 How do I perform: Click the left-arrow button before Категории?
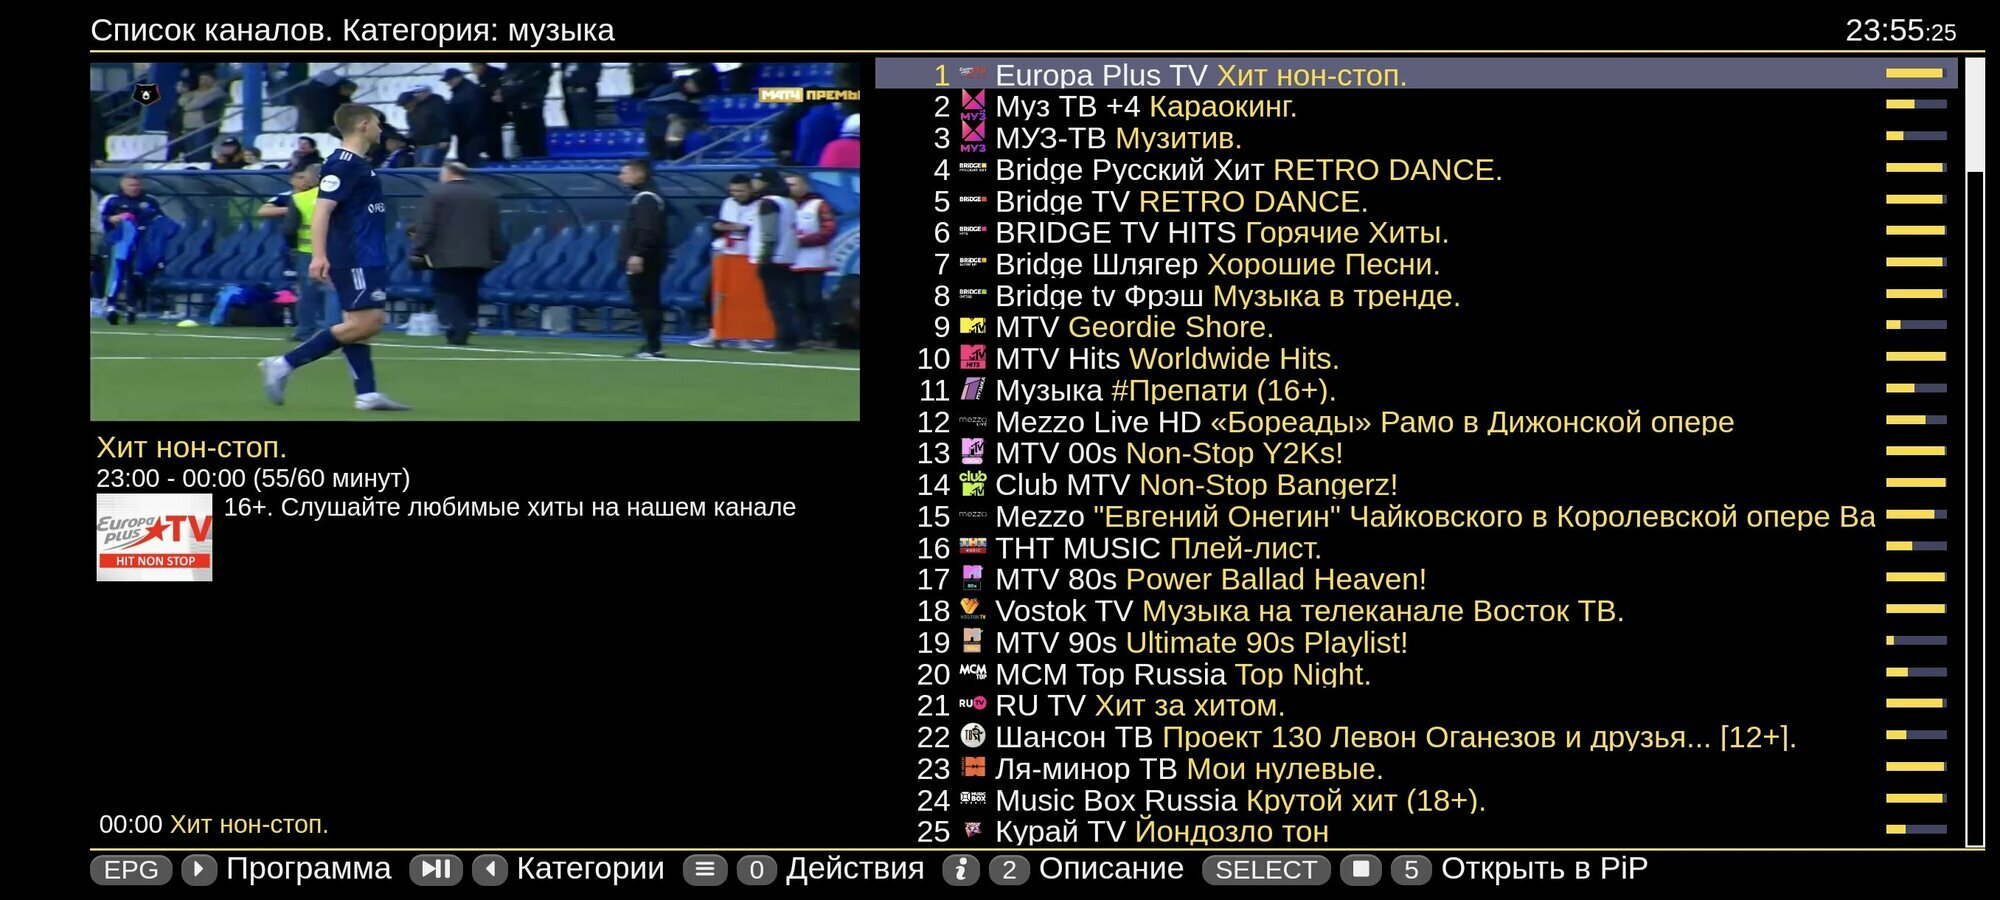point(490,870)
